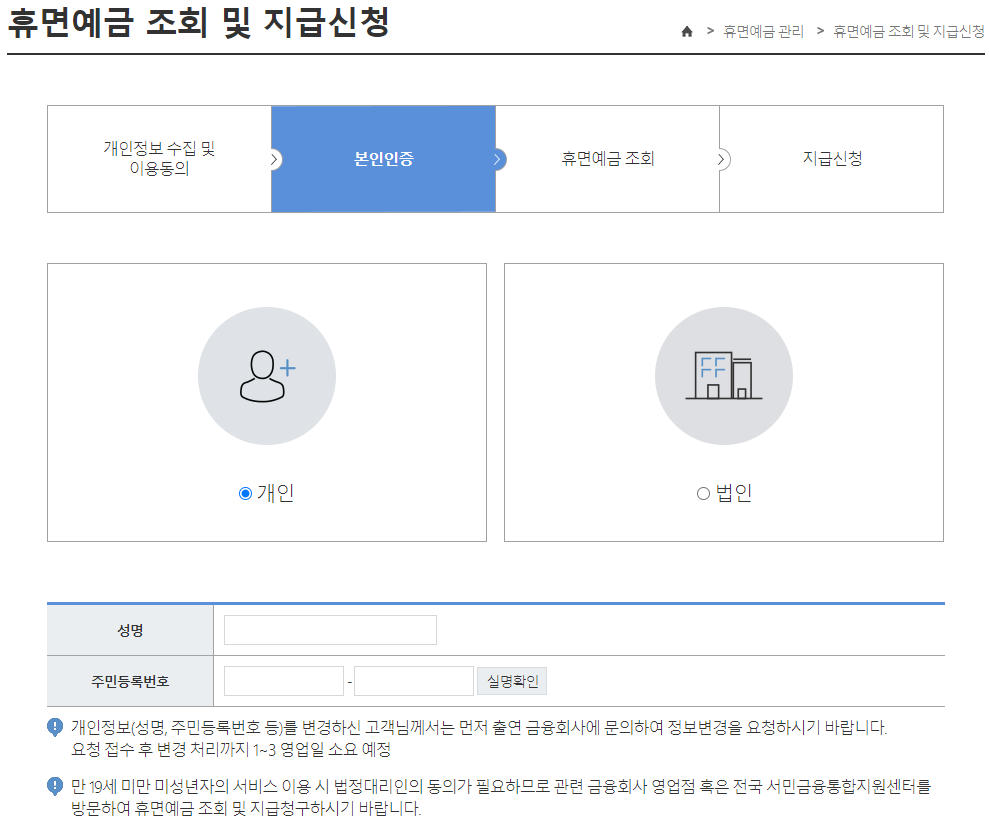
Task: Click the 실명확인 button
Action: [511, 680]
